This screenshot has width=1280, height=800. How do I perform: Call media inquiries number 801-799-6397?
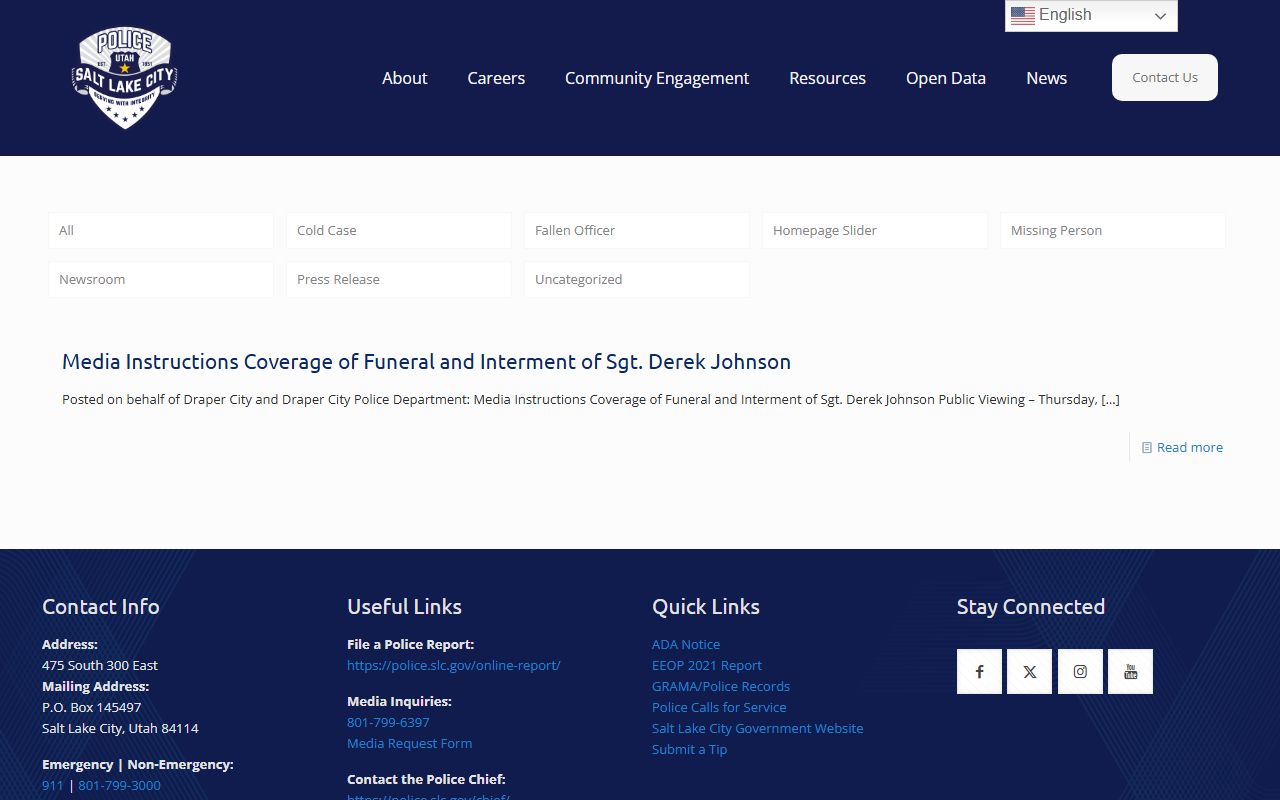coord(388,722)
